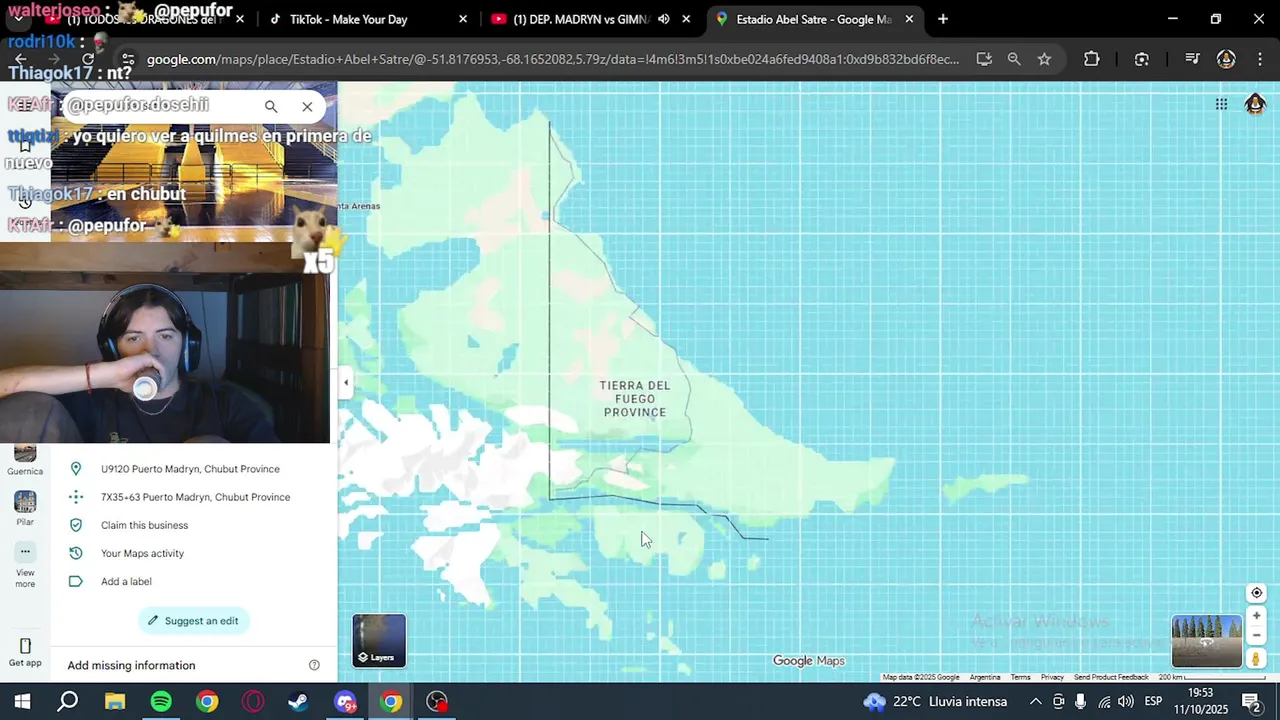This screenshot has height=720, width=1280.
Task: Click Add a label
Action: click(194, 581)
